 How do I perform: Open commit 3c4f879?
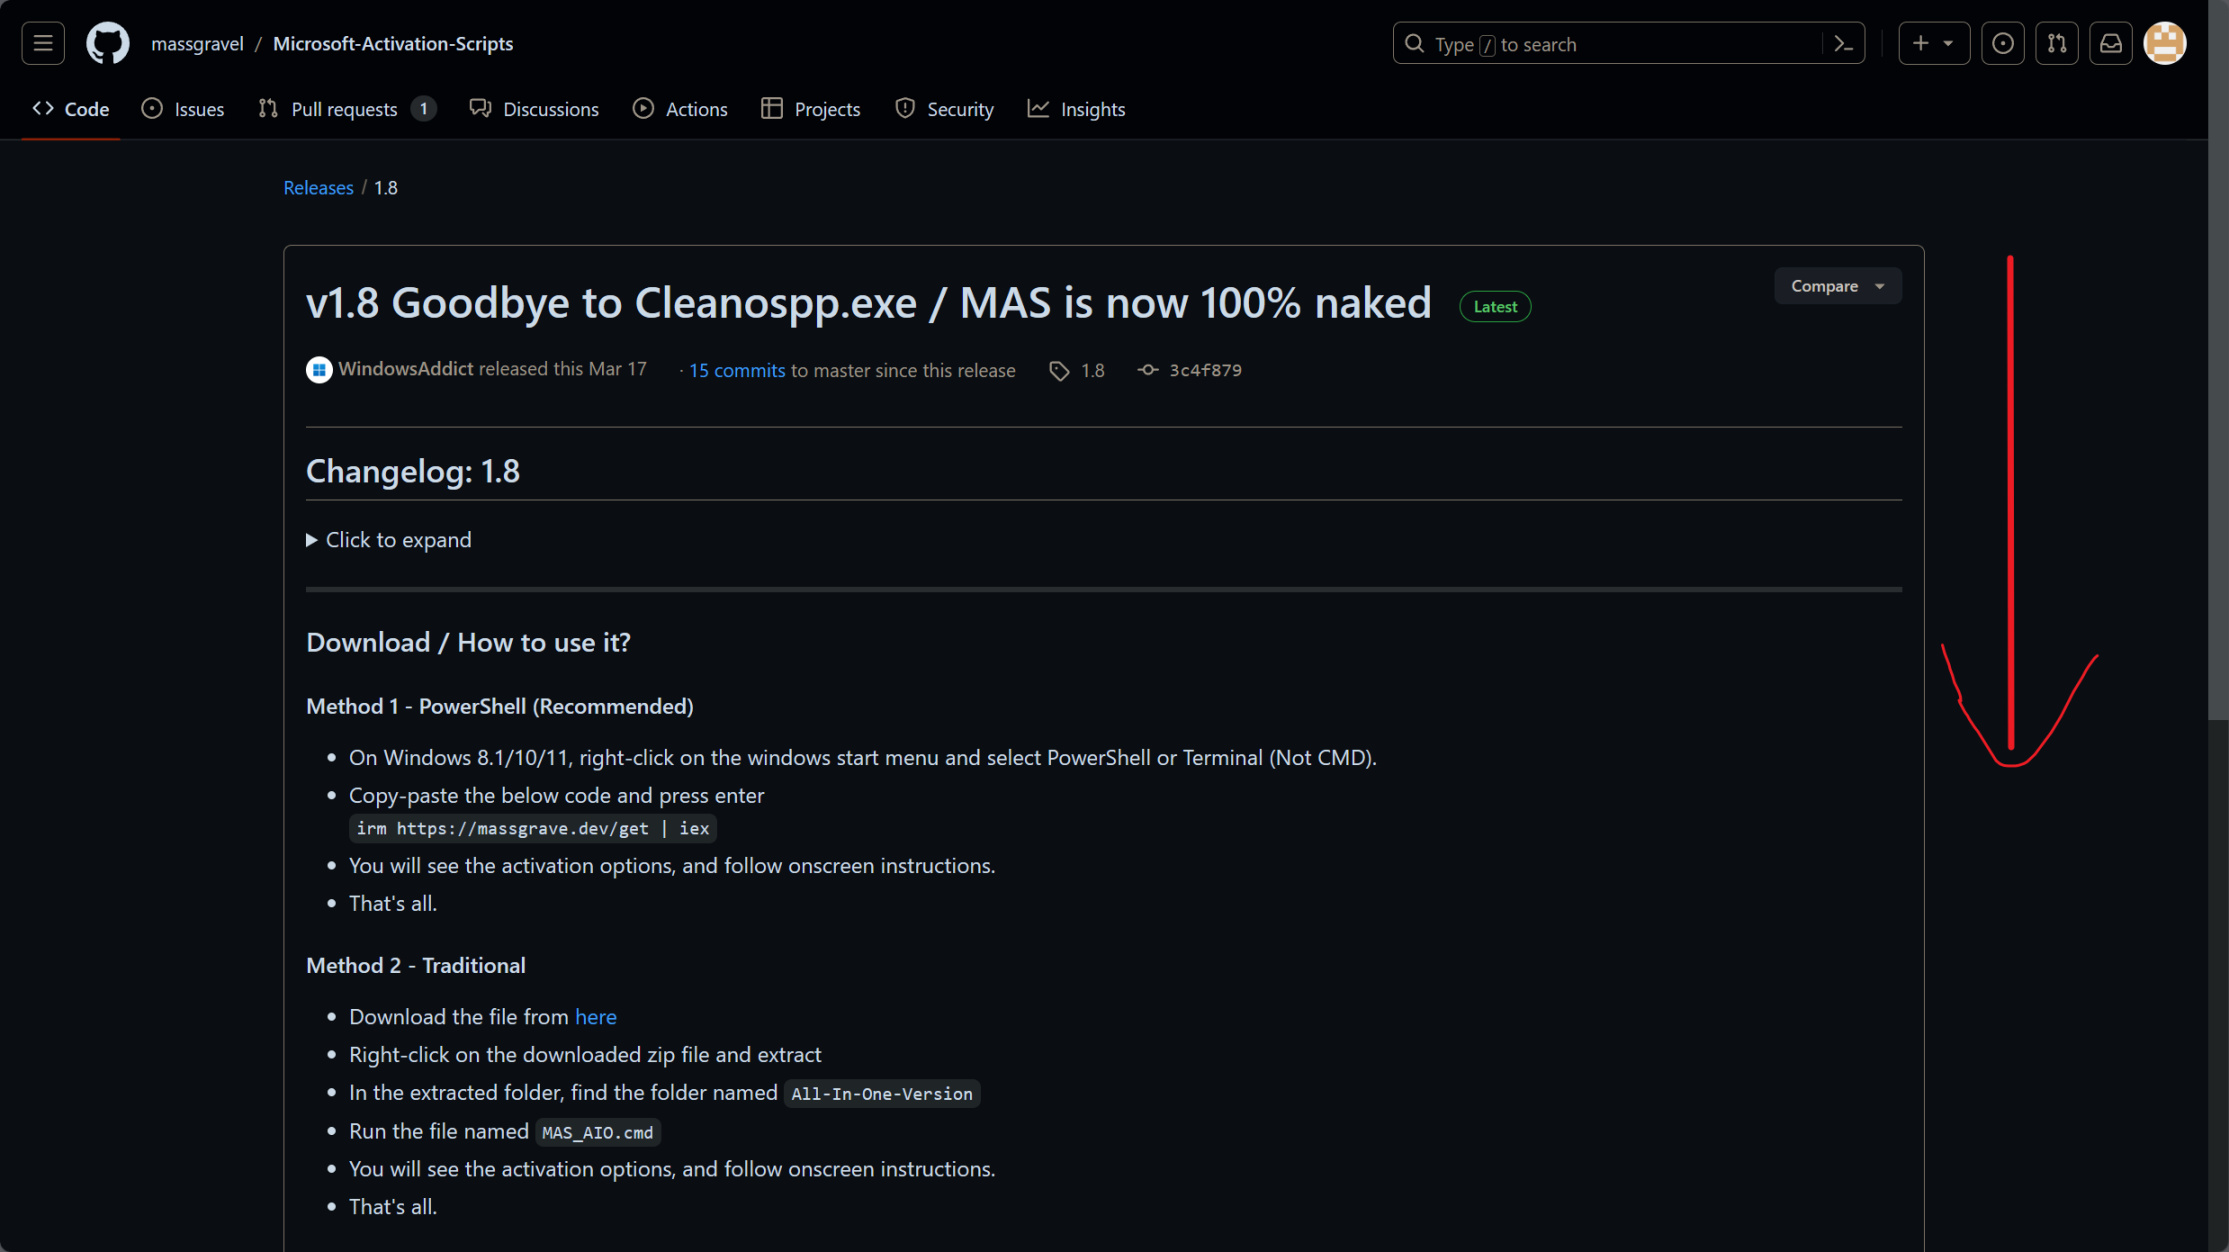point(1205,370)
